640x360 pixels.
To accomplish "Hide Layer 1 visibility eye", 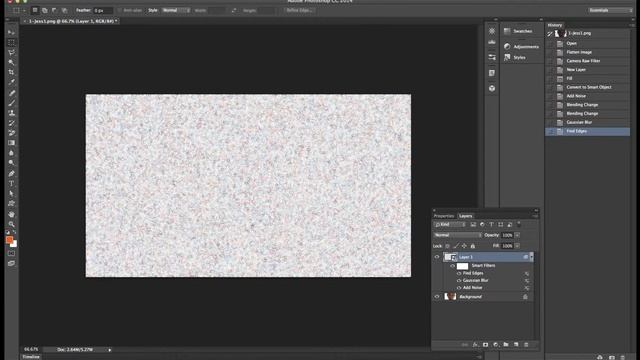I will 437,257.
